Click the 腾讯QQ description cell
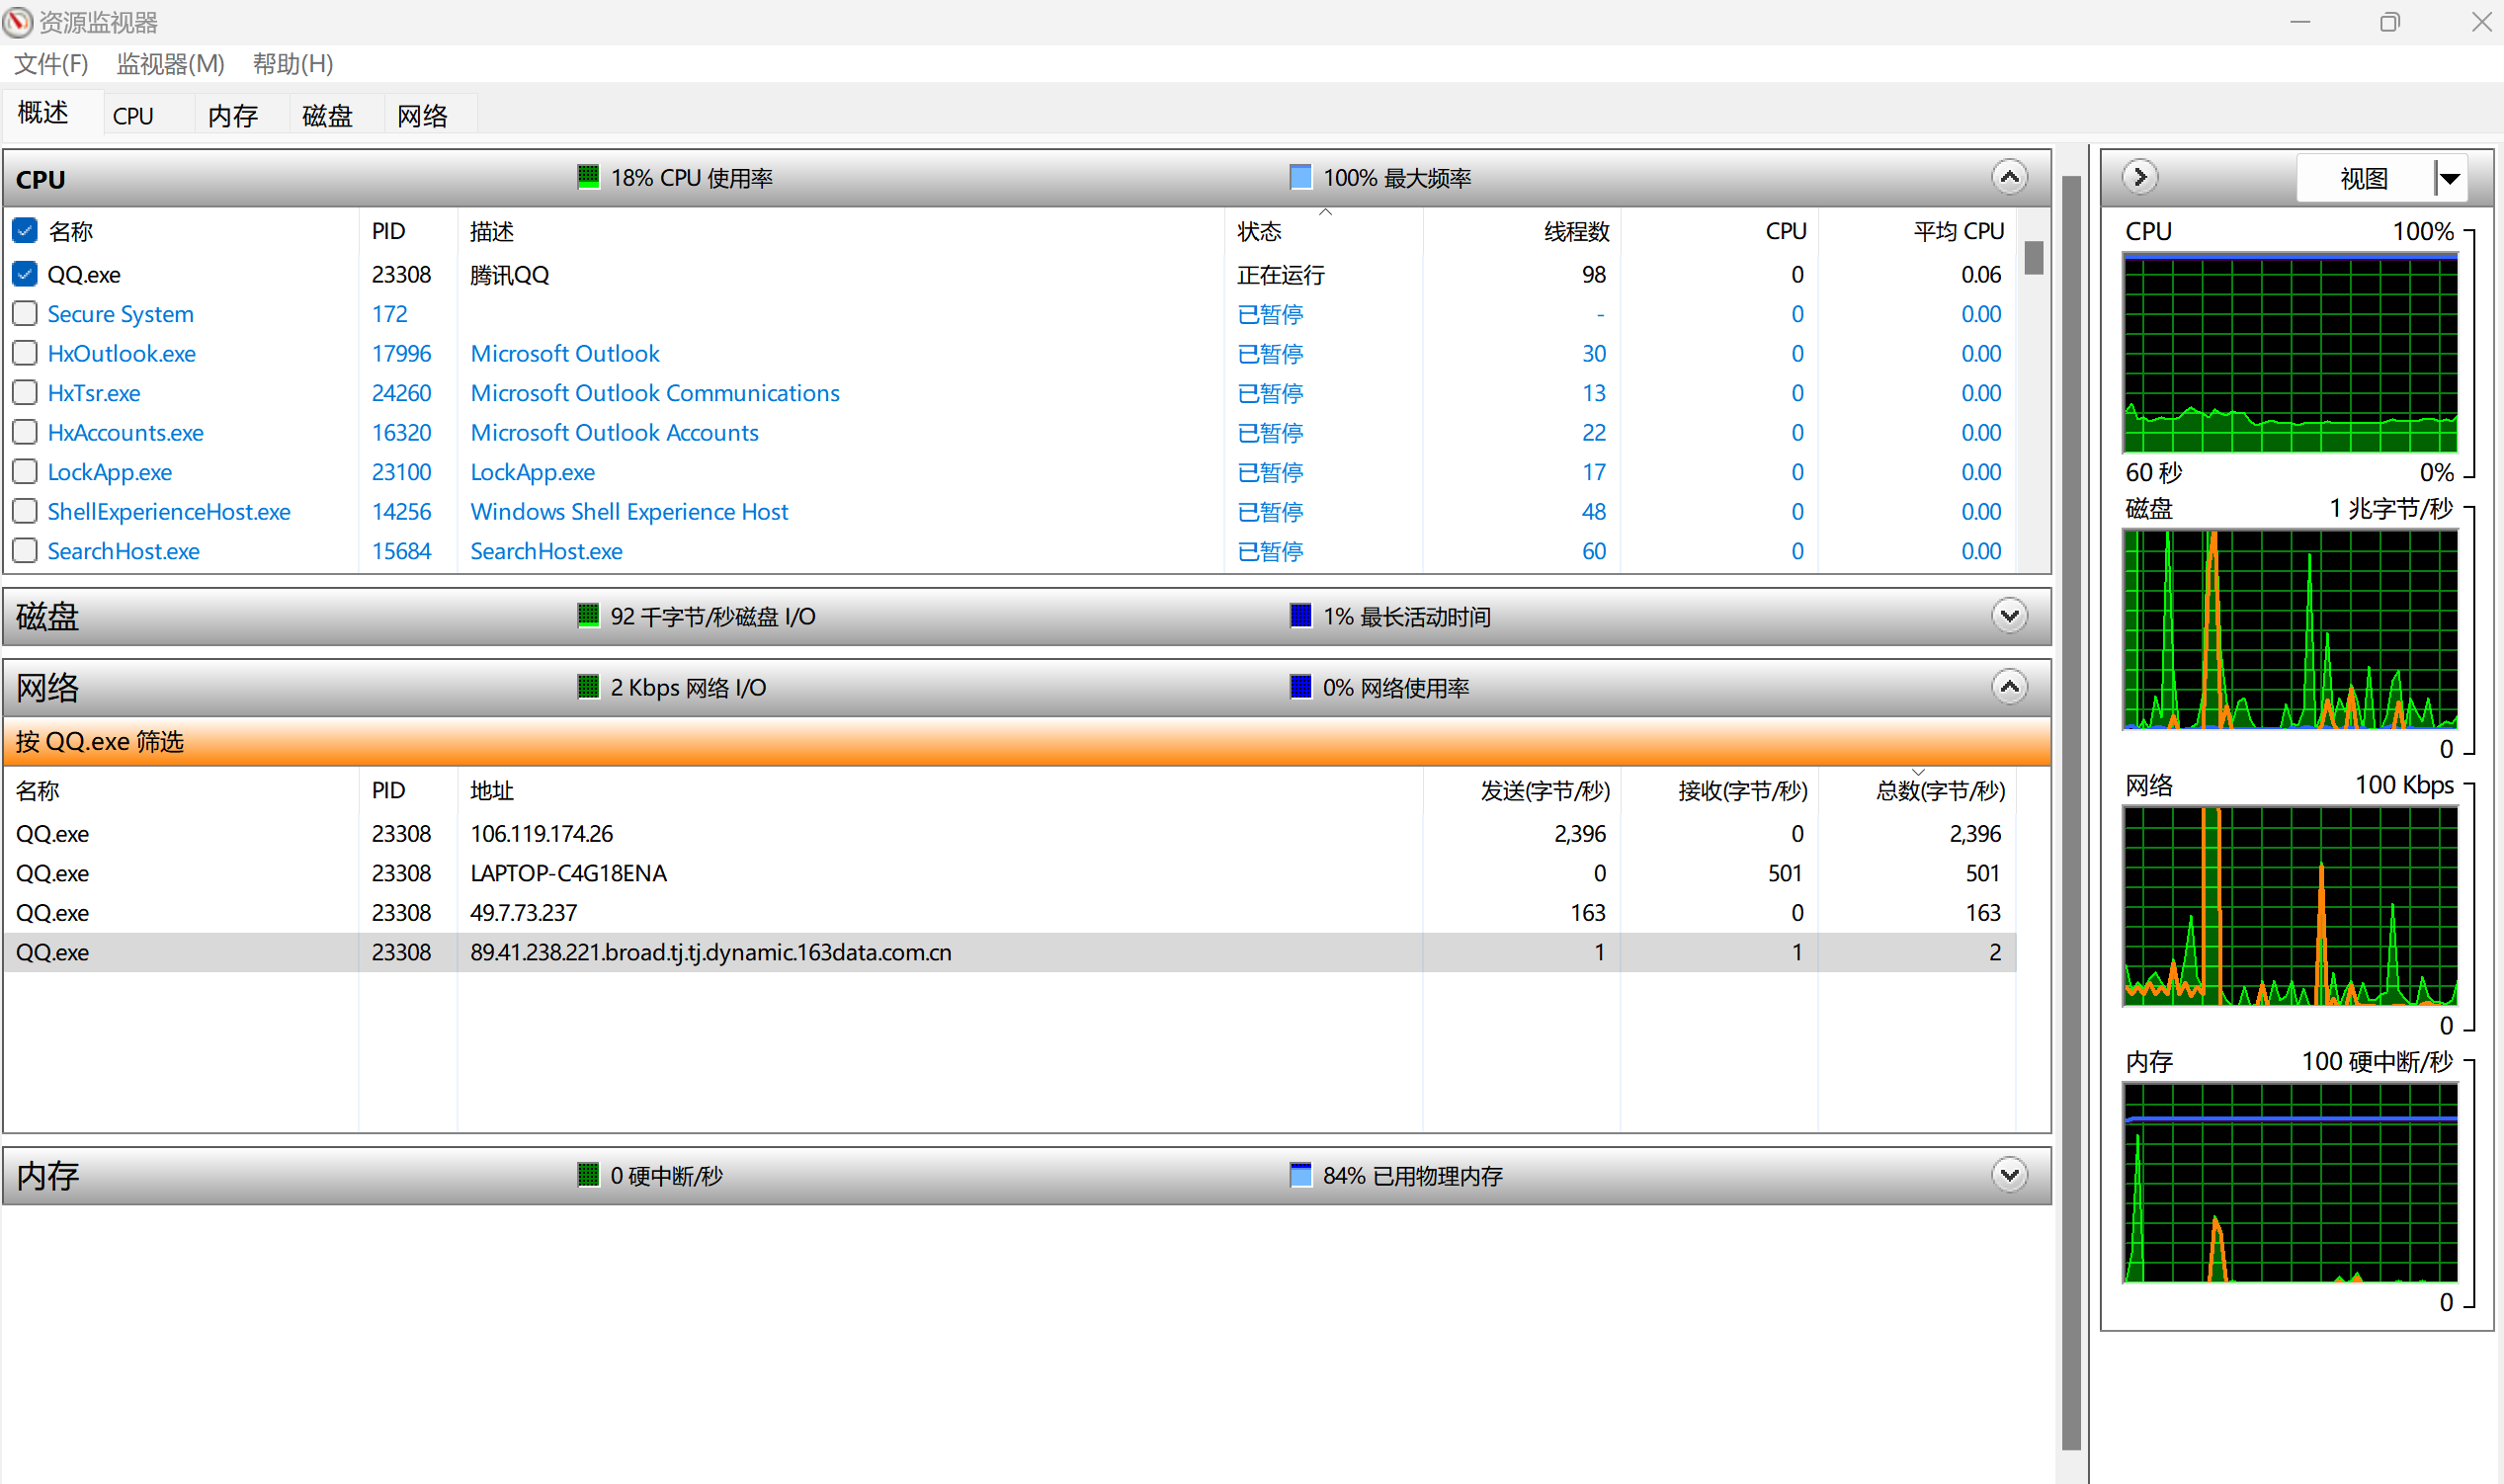Screen dimensions: 2504x1484 (510, 274)
